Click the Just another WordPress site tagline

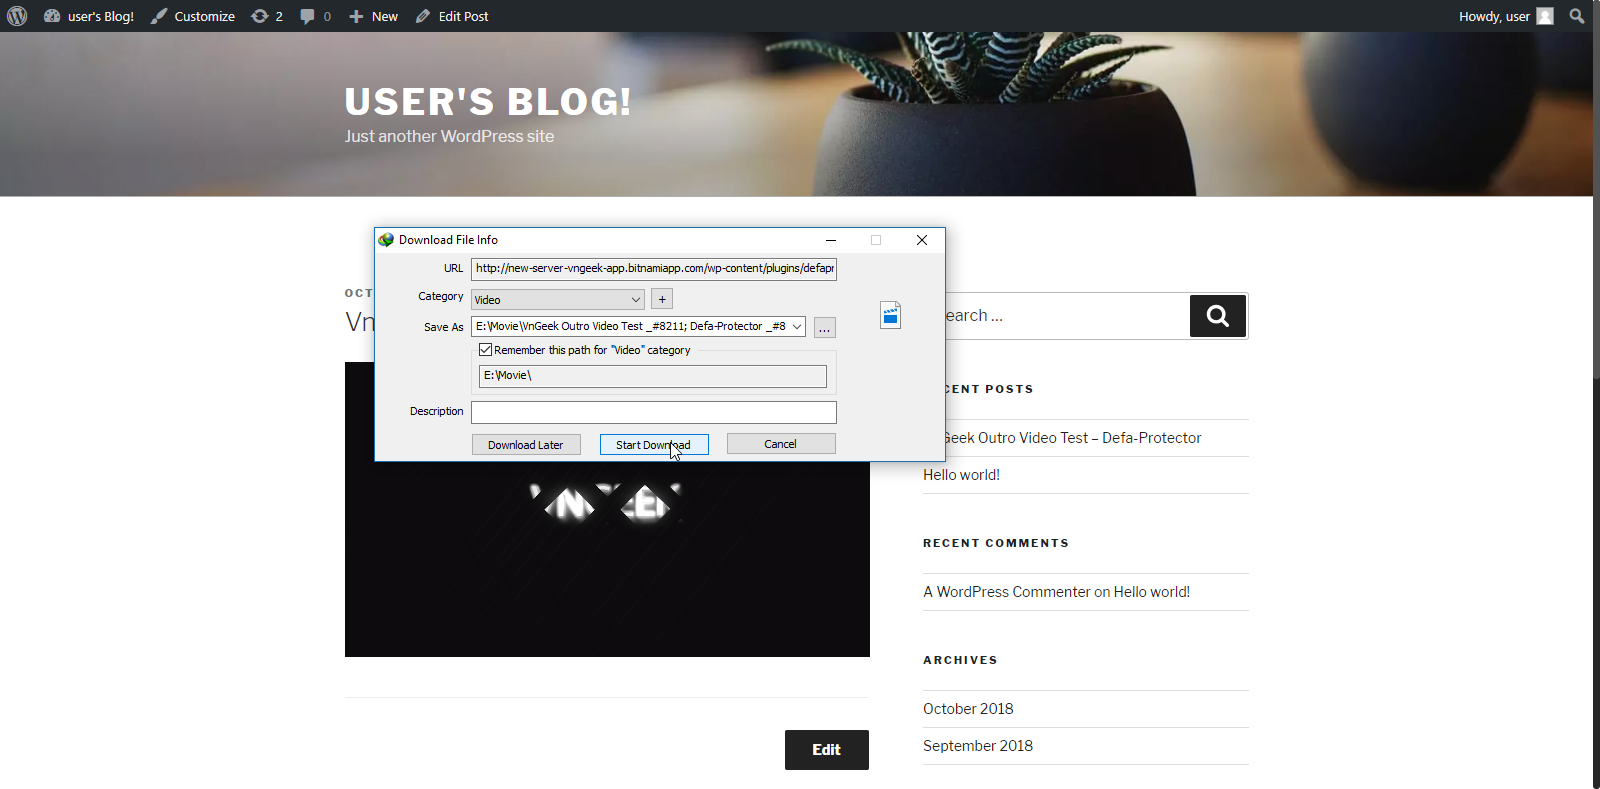pyautogui.click(x=449, y=136)
